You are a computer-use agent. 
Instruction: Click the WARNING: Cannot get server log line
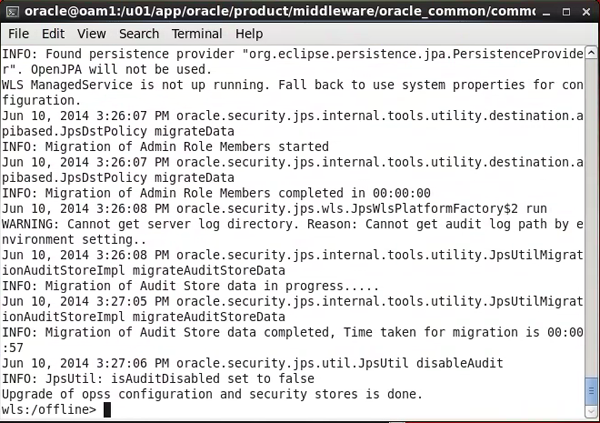(x=290, y=223)
